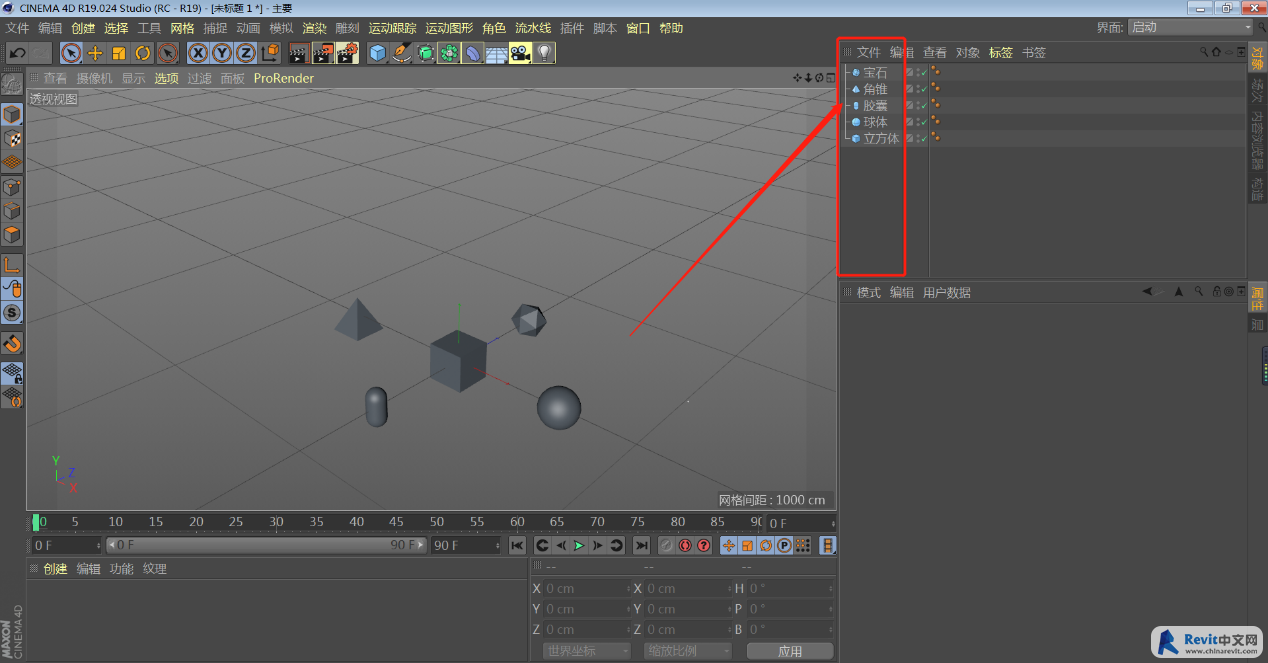Switch to the 场次 side tab
This screenshot has height=663, width=1268.
pyautogui.click(x=1257, y=91)
